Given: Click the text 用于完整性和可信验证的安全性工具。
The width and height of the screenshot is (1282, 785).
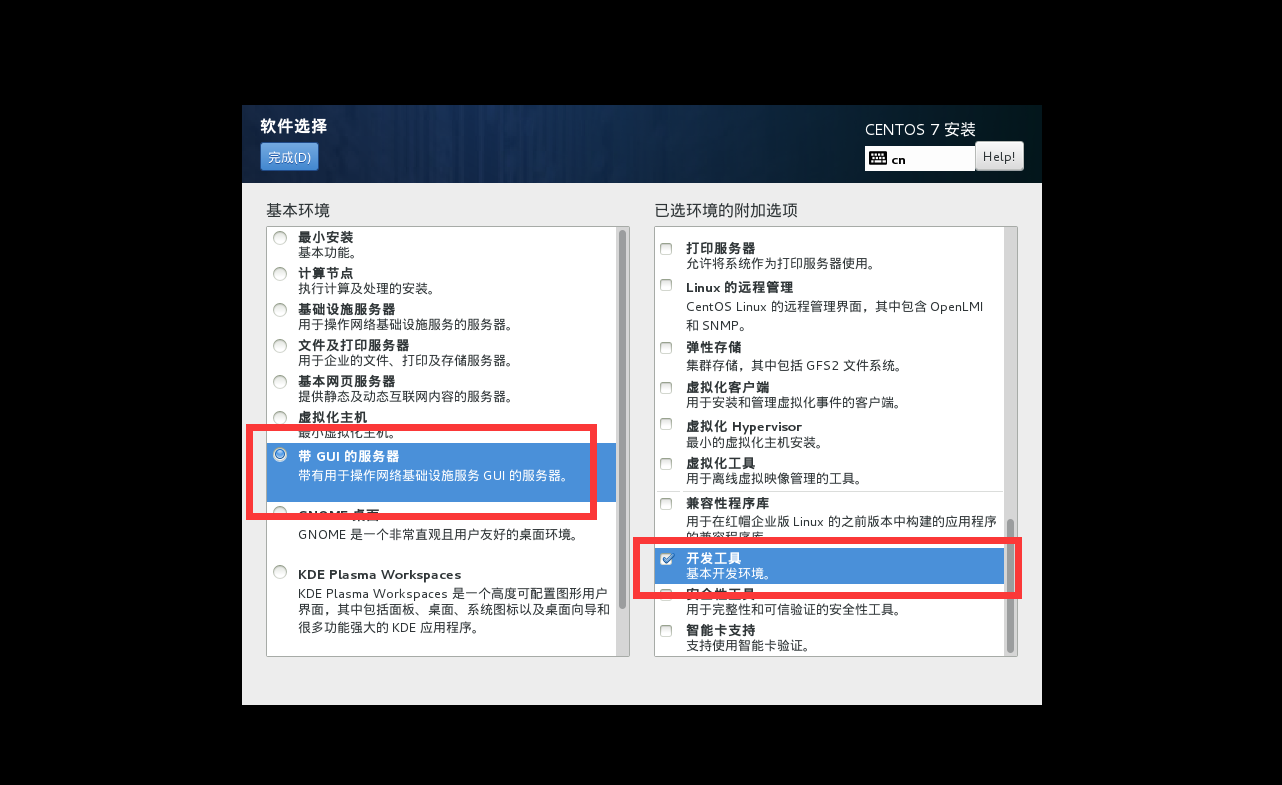Looking at the screenshot, I should 794,610.
